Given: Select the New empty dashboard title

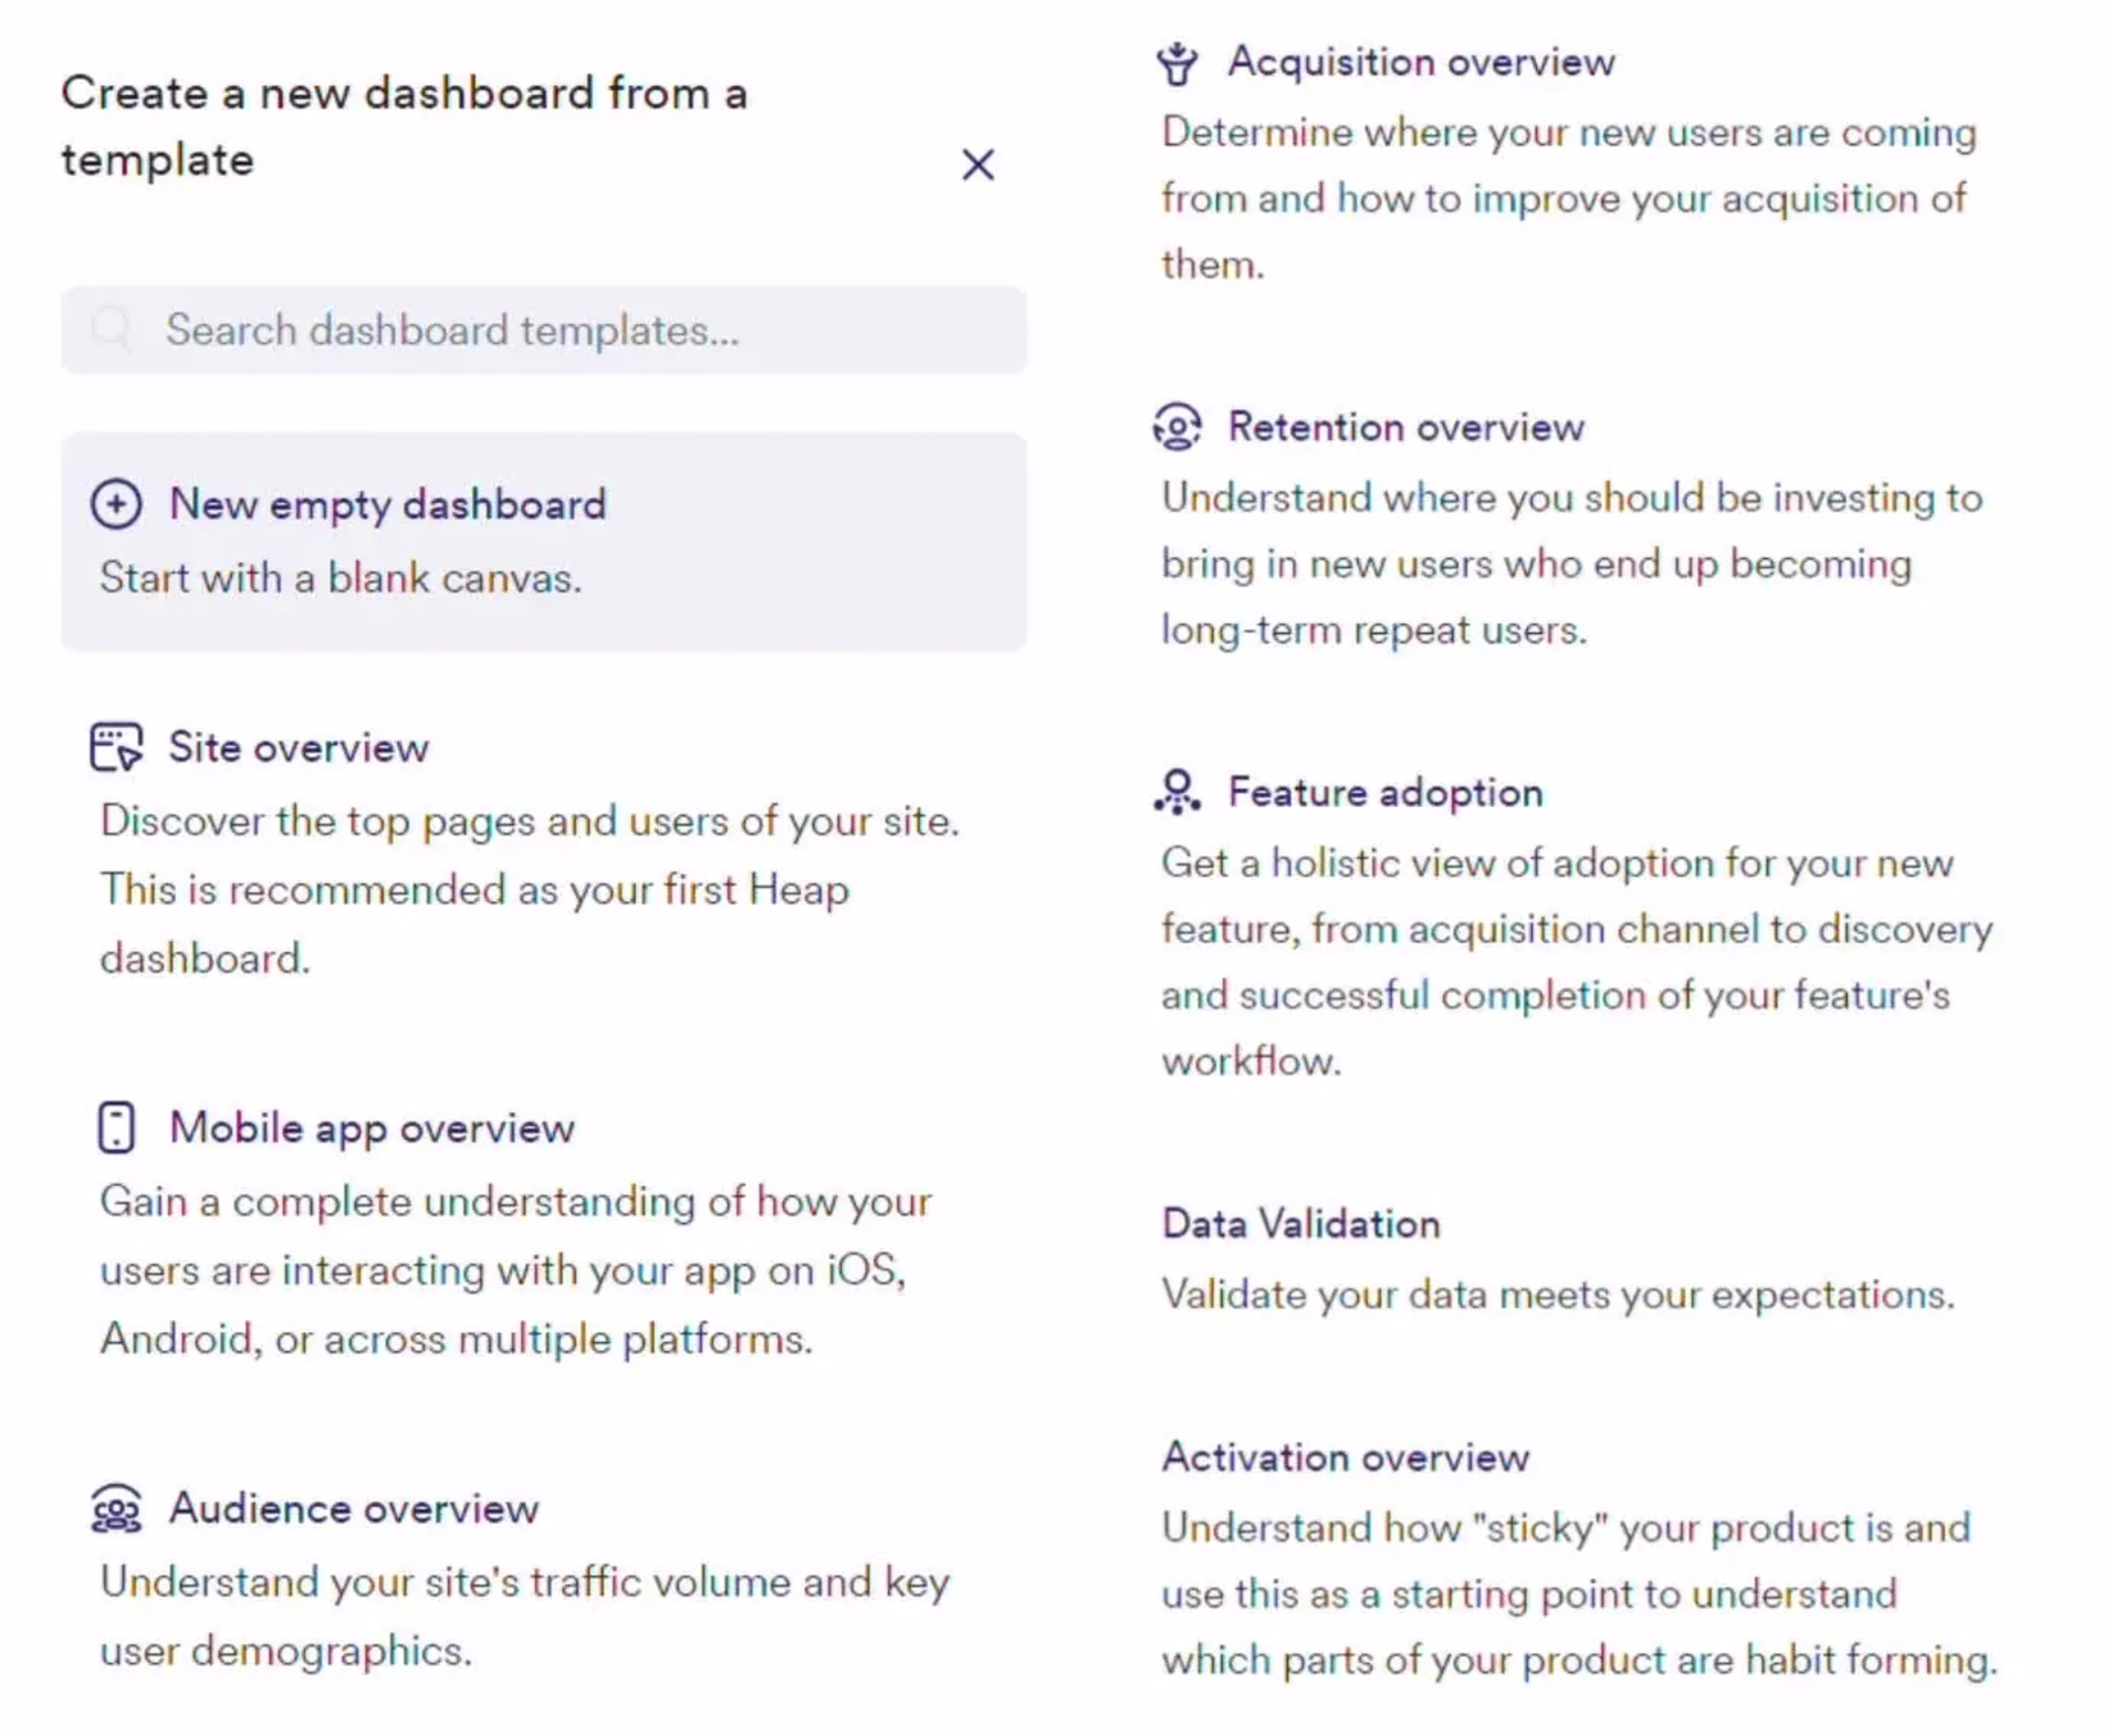Looking at the screenshot, I should [388, 504].
